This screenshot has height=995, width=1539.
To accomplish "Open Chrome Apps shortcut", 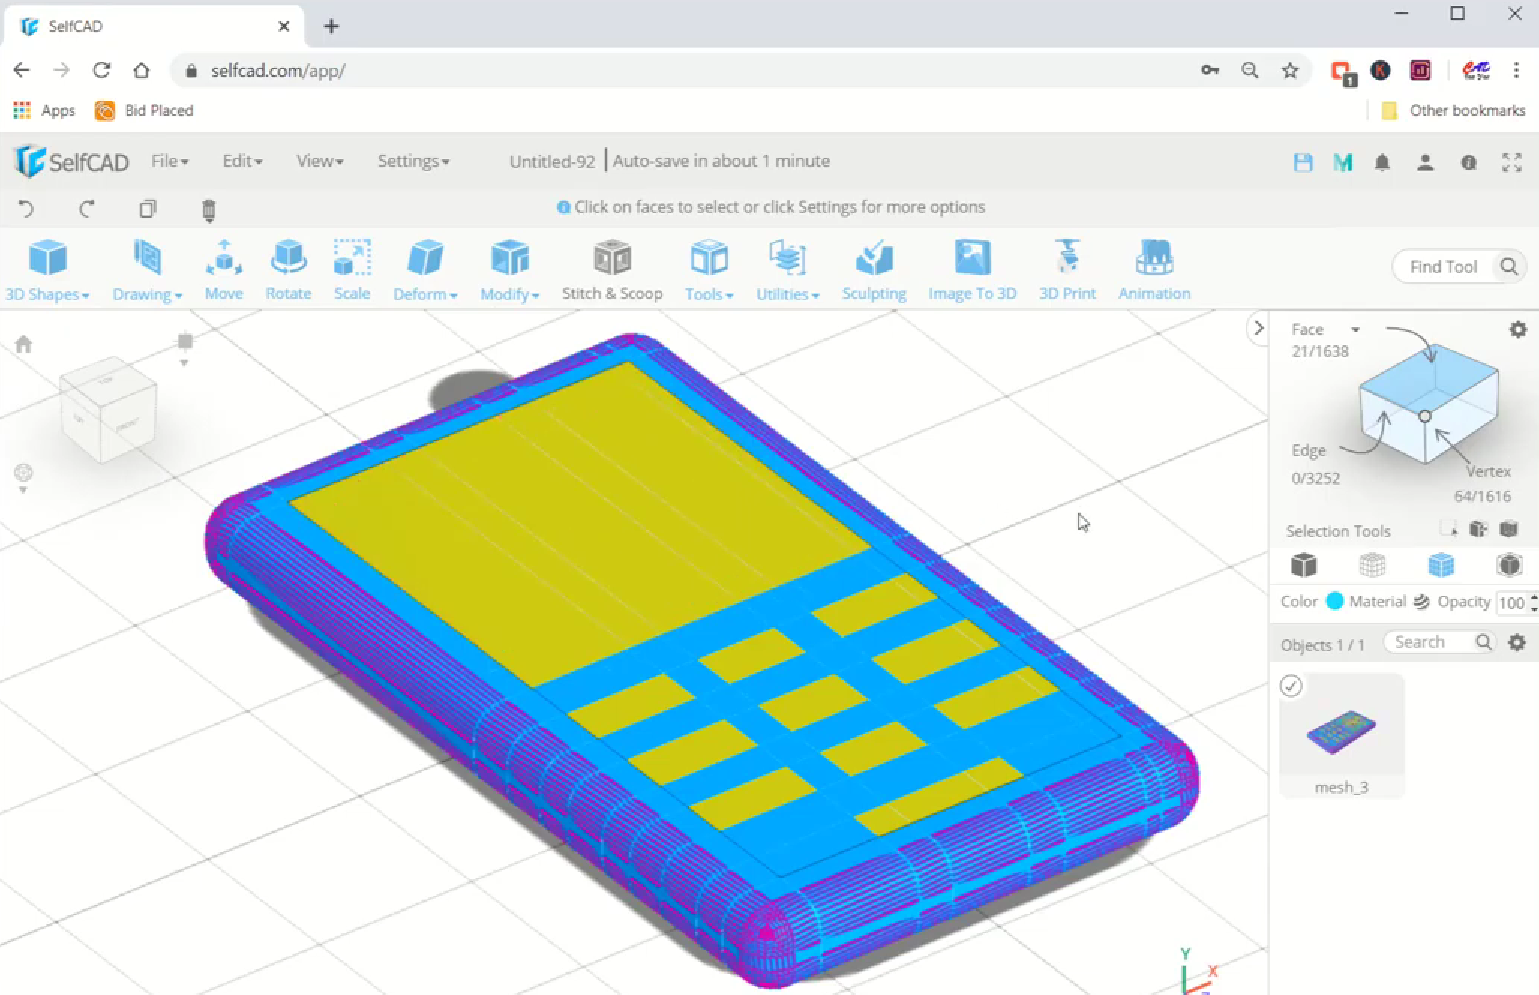I will (x=44, y=110).
